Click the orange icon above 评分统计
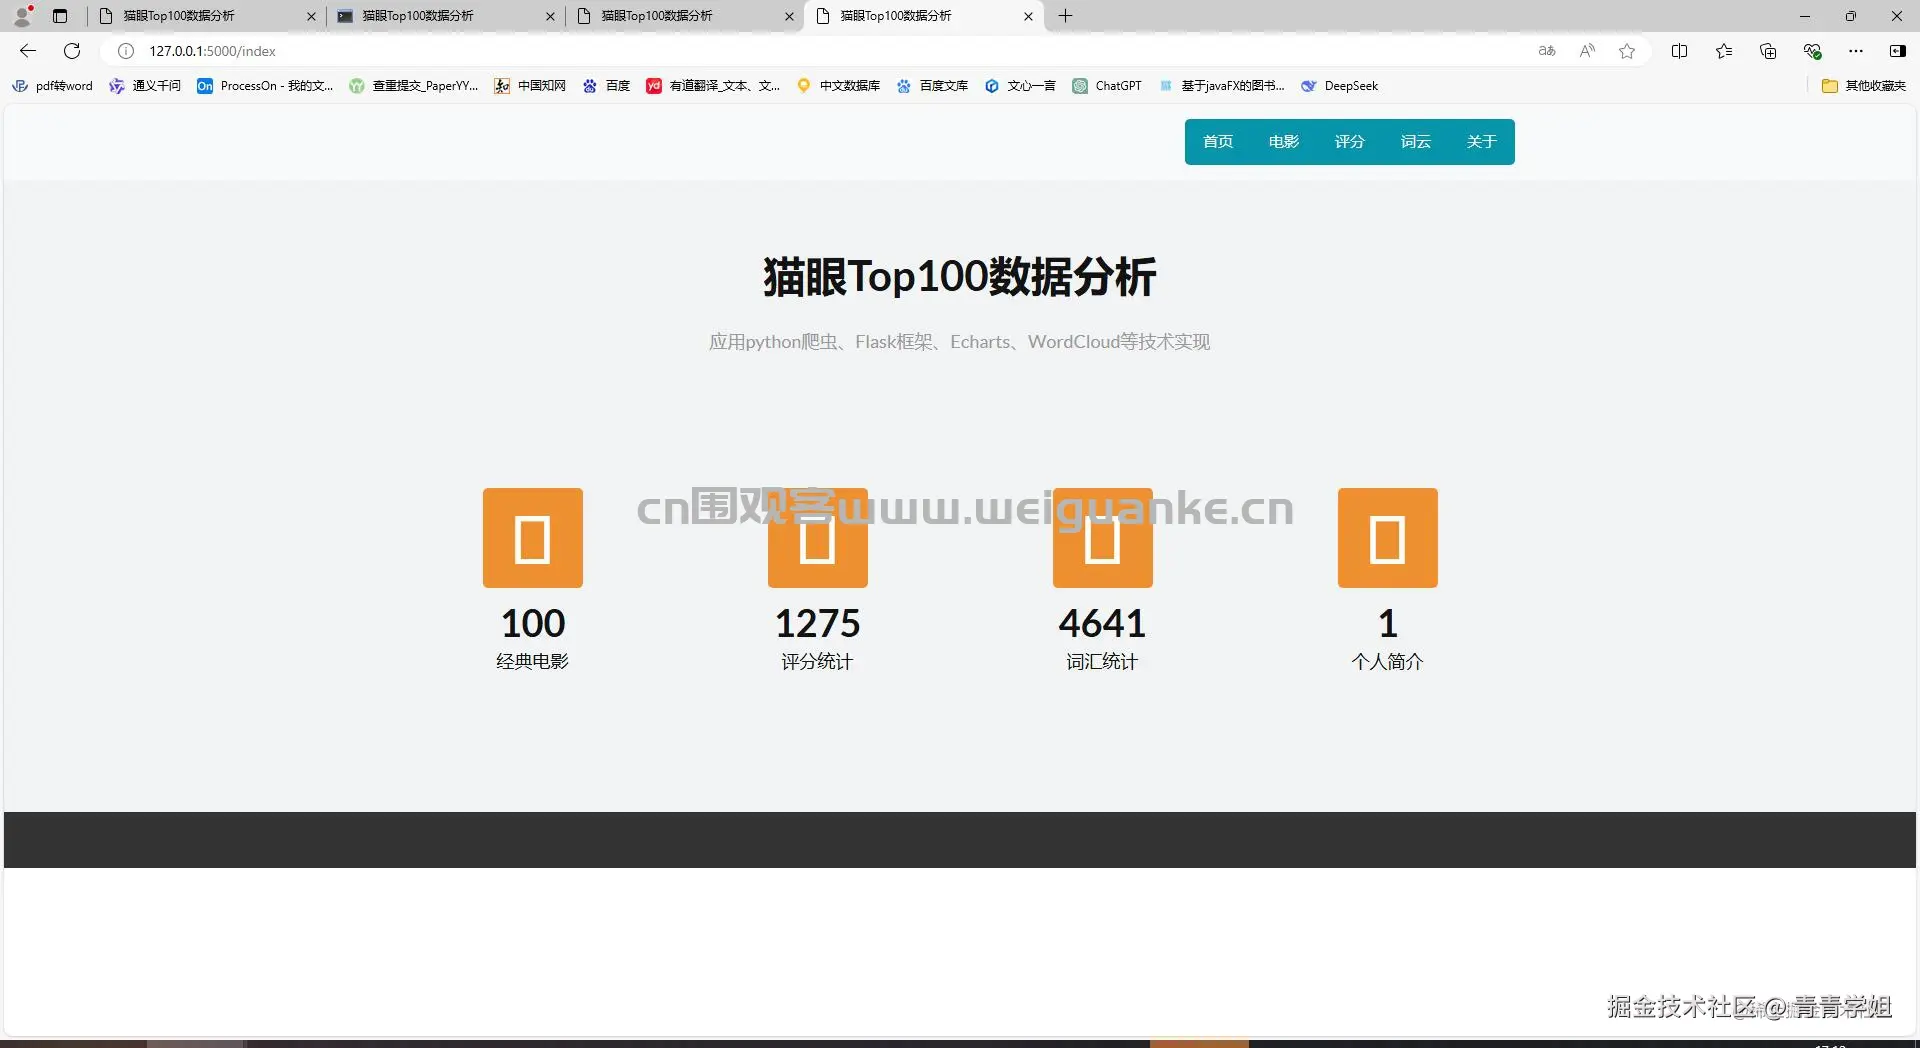 818,538
